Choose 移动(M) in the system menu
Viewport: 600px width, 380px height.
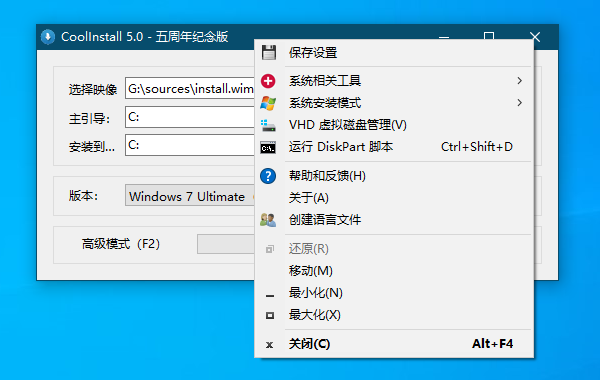[394, 271]
